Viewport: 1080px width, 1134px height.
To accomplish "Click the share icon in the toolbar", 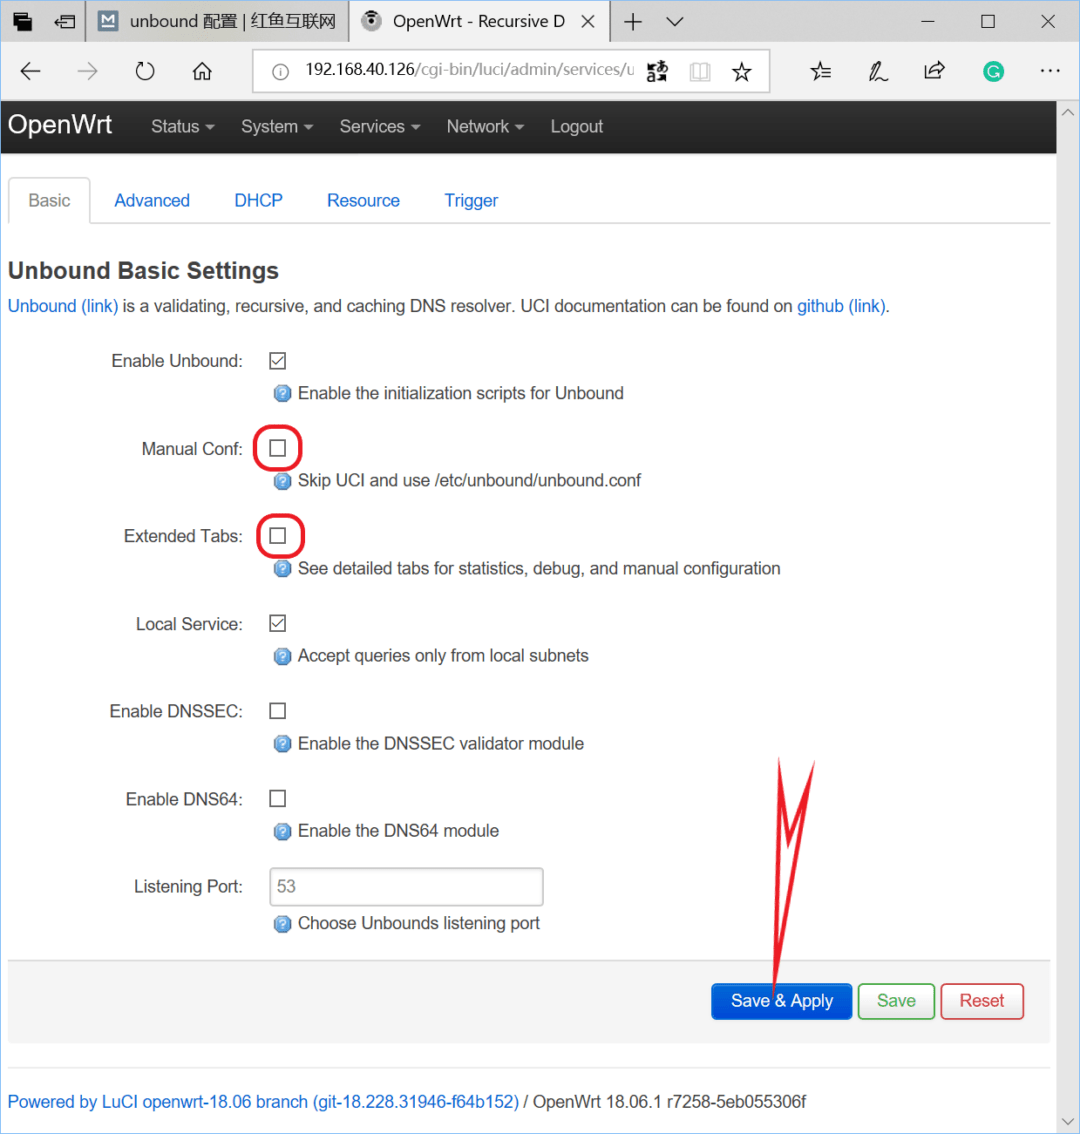I will pos(934,71).
